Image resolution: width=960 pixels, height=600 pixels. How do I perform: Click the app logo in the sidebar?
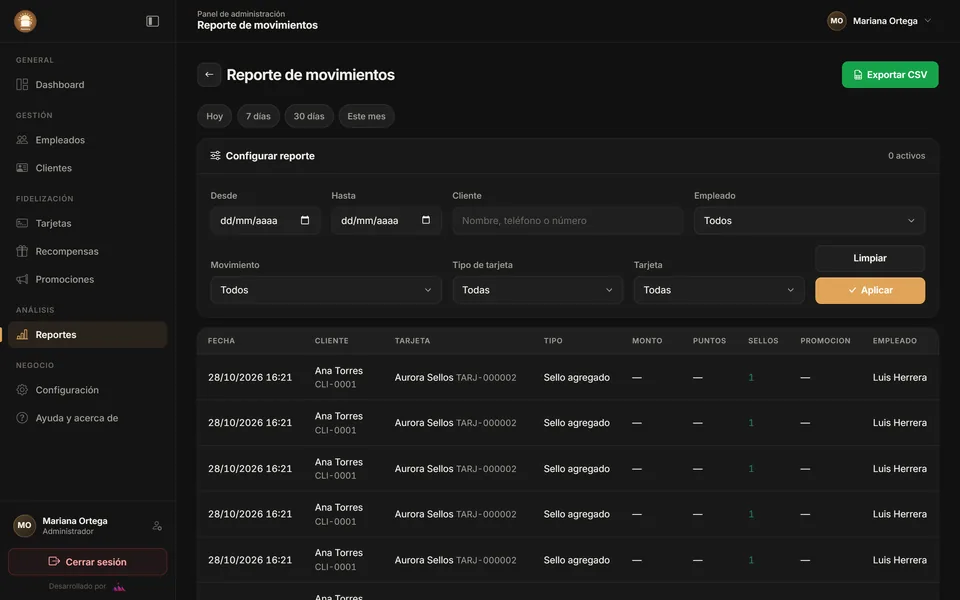pyautogui.click(x=25, y=21)
